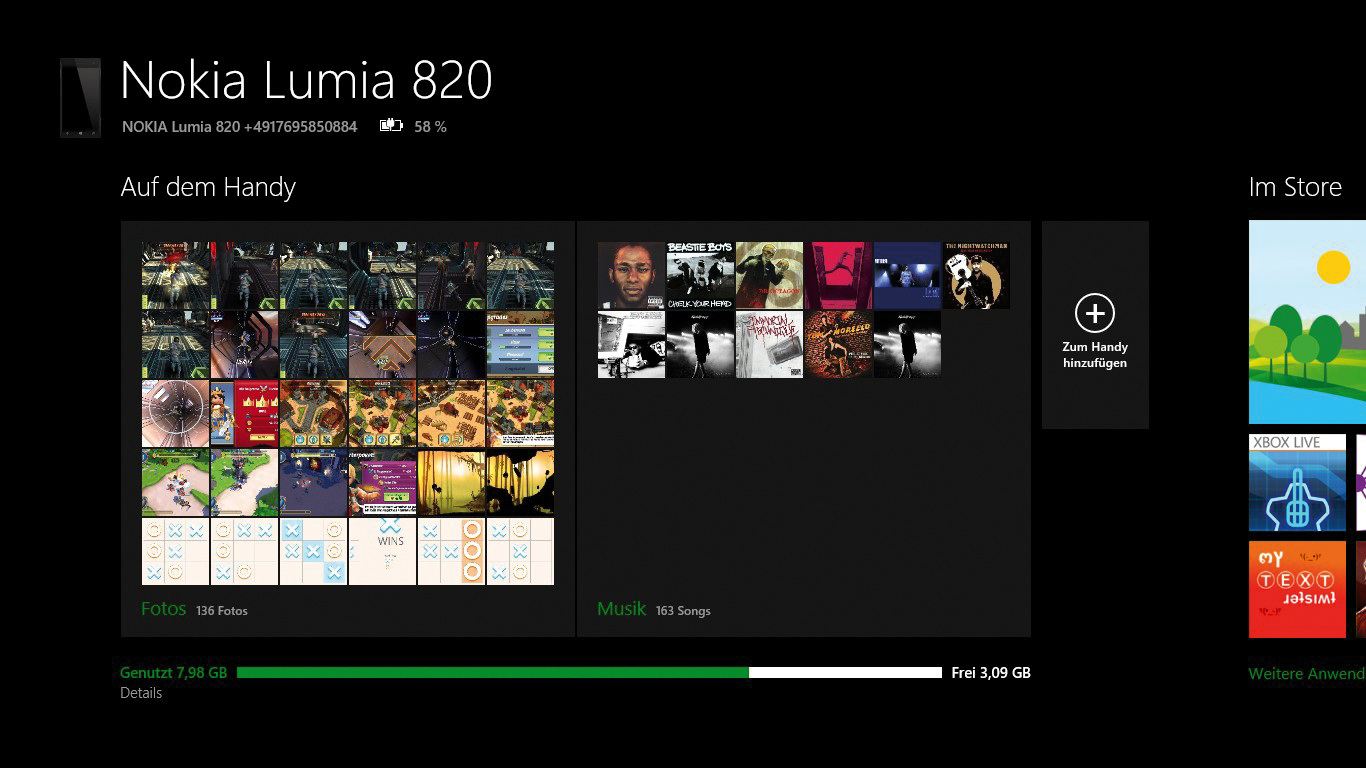Open the WINS tic-tac-toe photo thumbnail
Screen dimensions: 1366x768
[x=382, y=551]
